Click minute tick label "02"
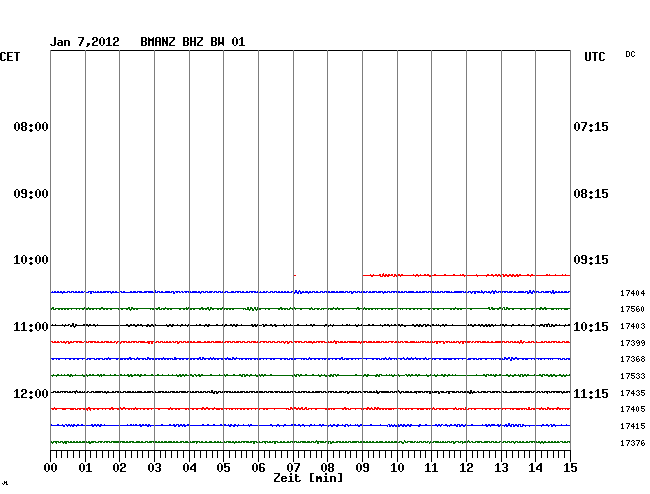 pyautogui.click(x=119, y=468)
